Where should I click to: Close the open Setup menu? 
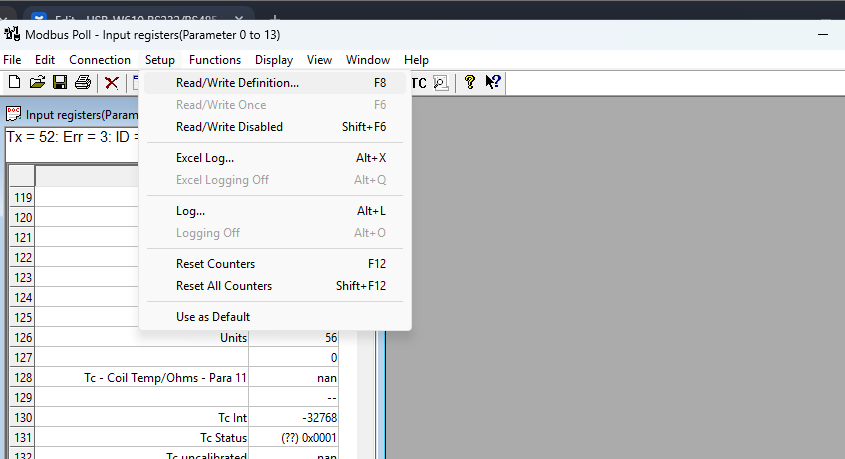click(x=160, y=60)
